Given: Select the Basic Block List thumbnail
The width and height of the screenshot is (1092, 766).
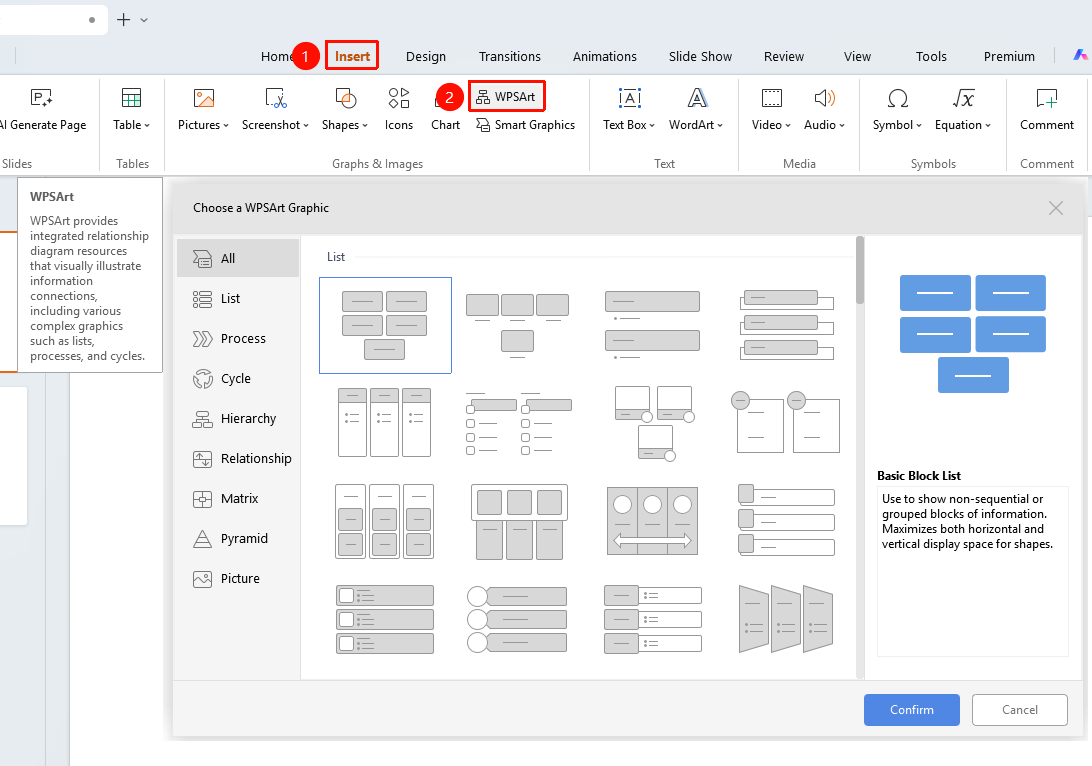Looking at the screenshot, I should pos(385,325).
